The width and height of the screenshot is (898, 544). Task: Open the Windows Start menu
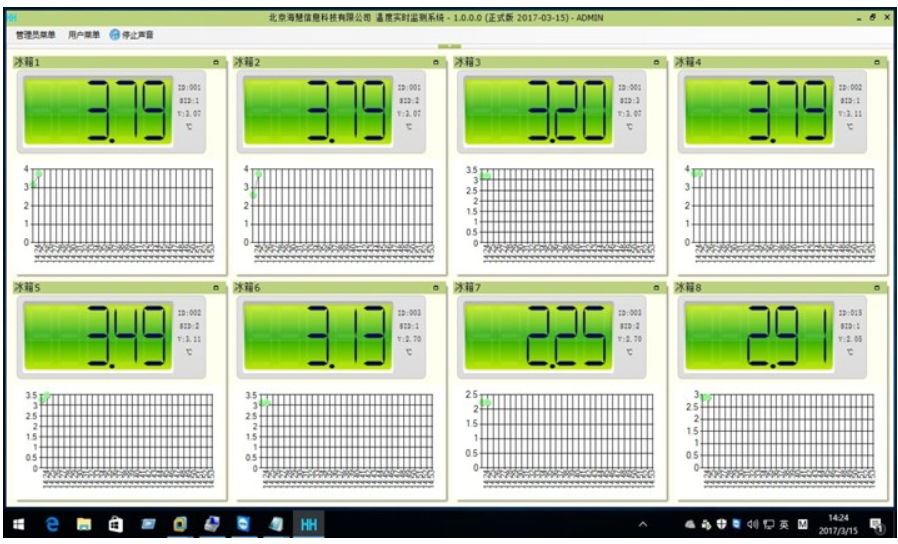coord(18,524)
